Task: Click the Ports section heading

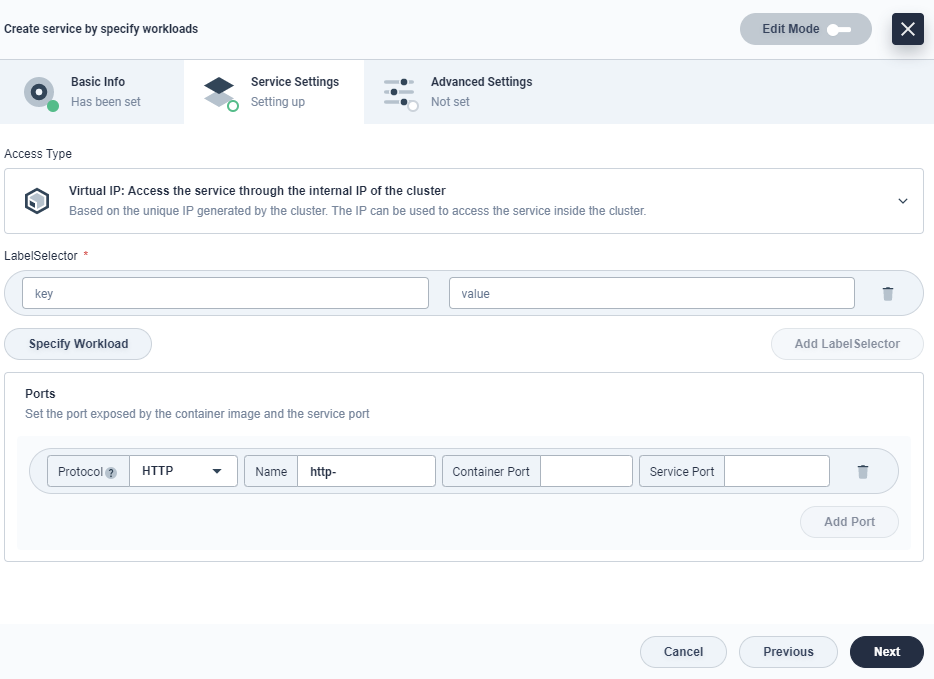Action: 40,394
